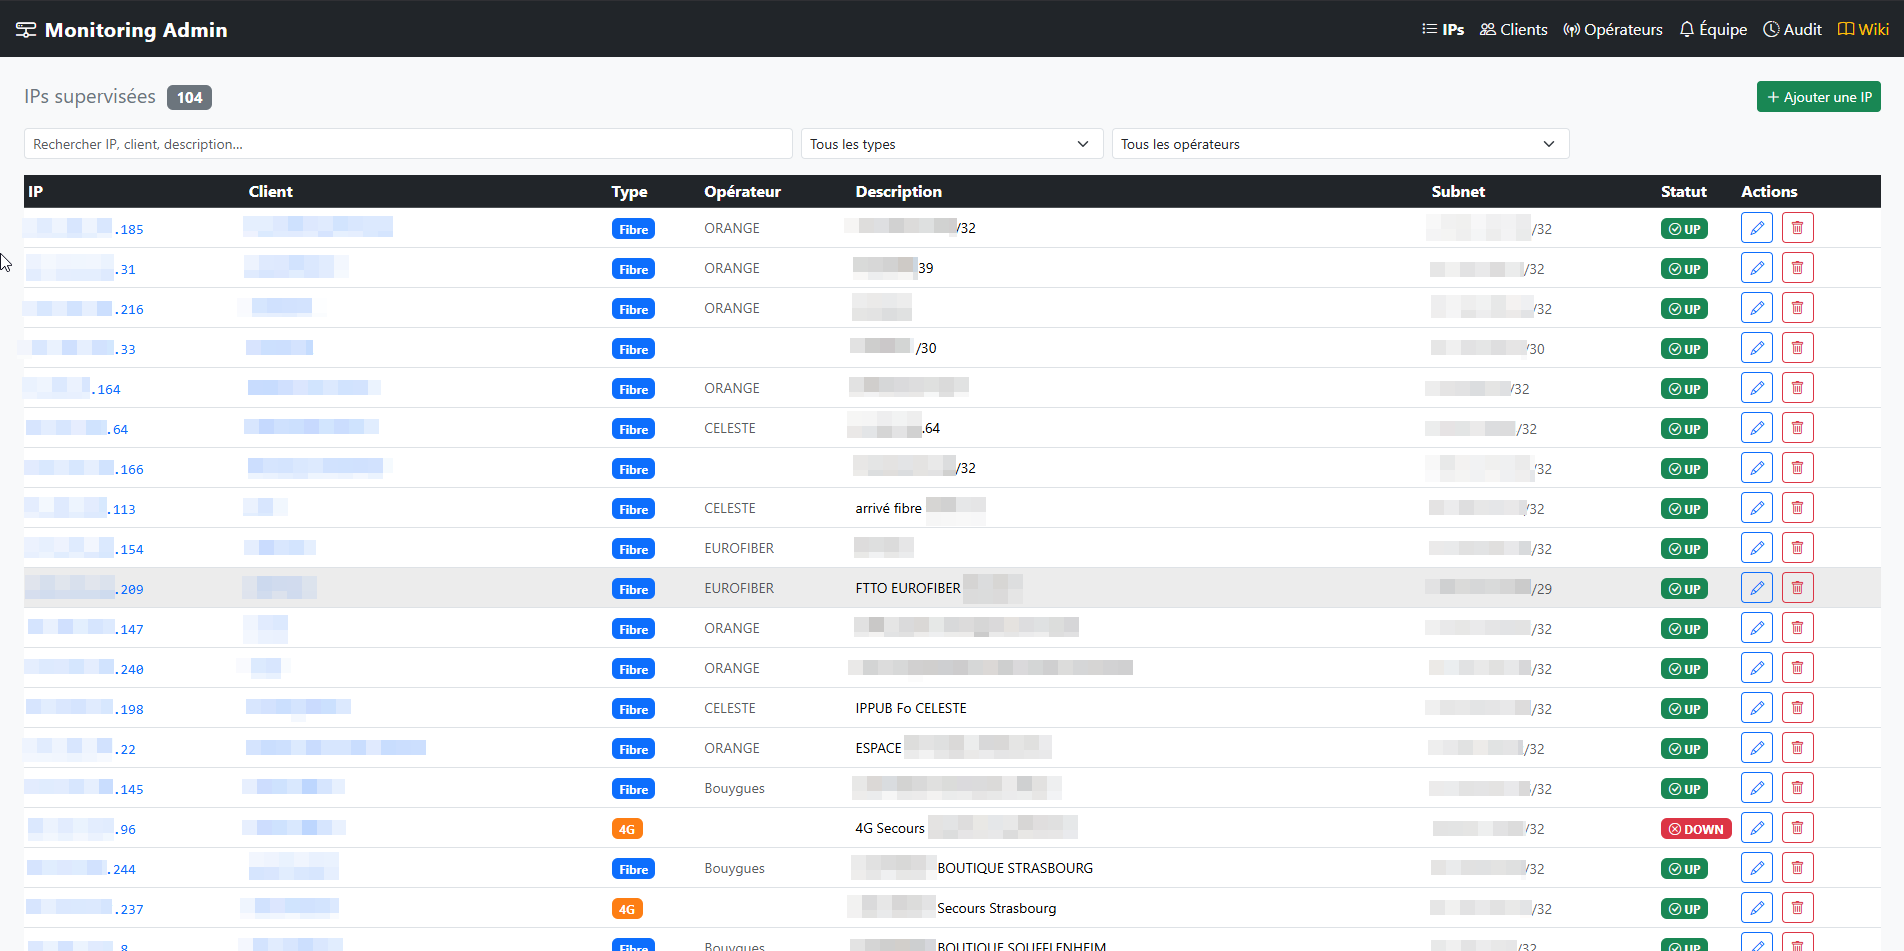Edit the 4G Secours DOWN row
The width and height of the screenshot is (1904, 951).
pyautogui.click(x=1756, y=828)
